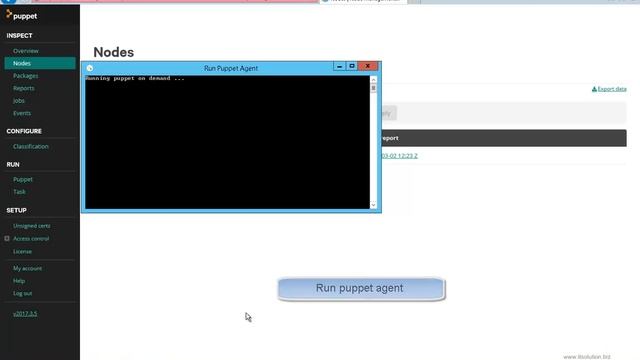Click the Nodes page heading
Image resolution: width=640 pixels, height=360 pixels.
[113, 52]
